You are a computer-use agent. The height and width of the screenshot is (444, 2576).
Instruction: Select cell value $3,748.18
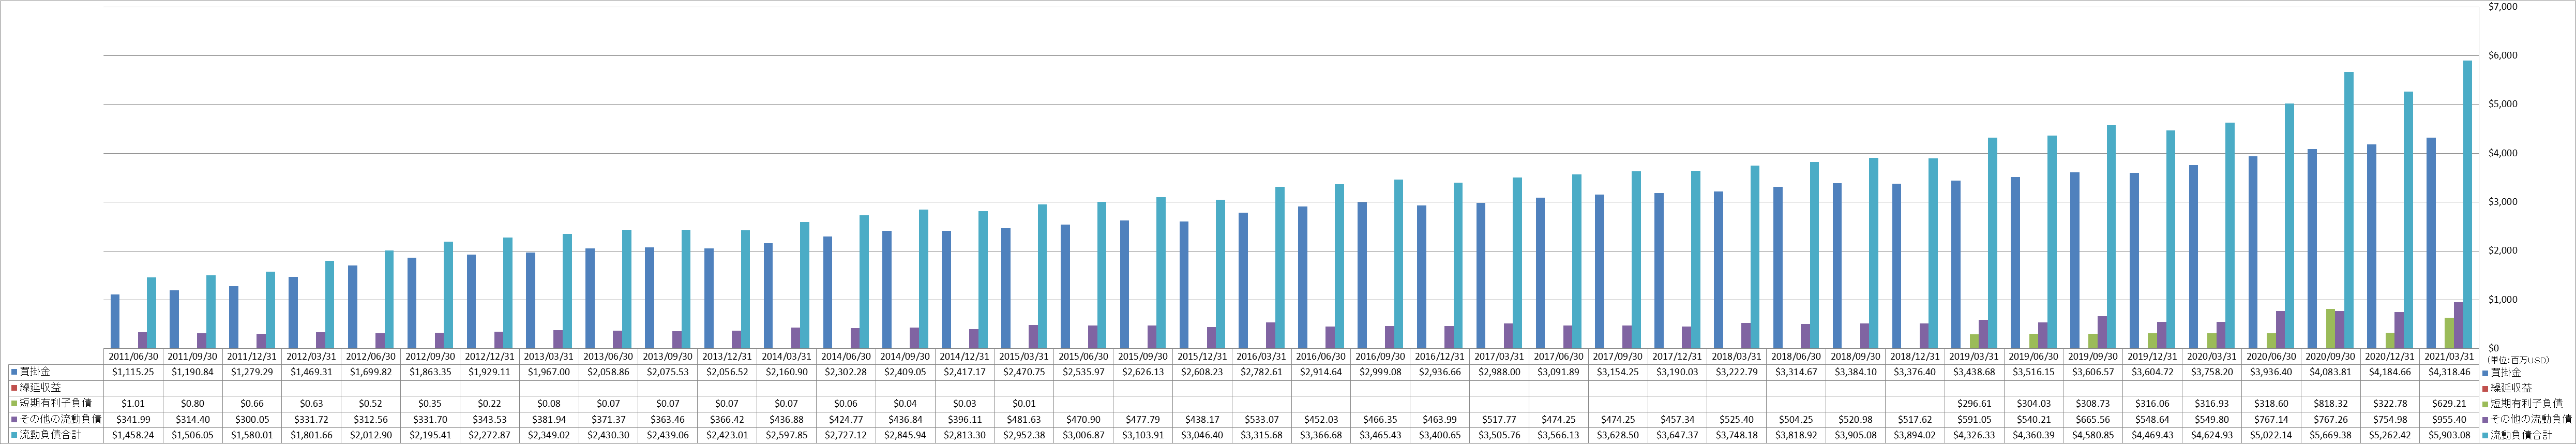pyautogui.click(x=1736, y=435)
